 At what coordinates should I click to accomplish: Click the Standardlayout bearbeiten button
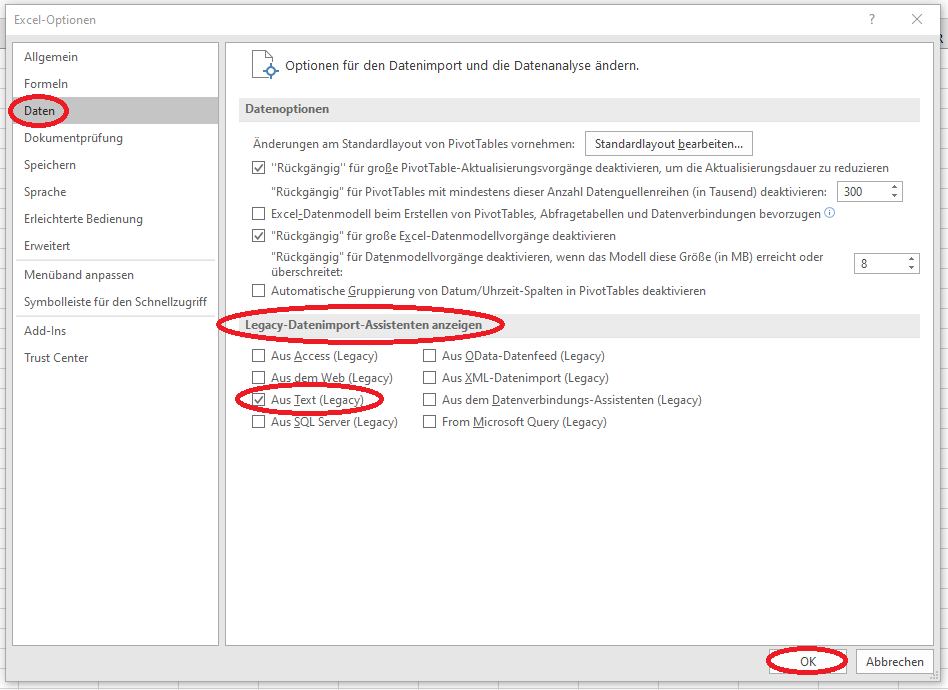coord(669,144)
